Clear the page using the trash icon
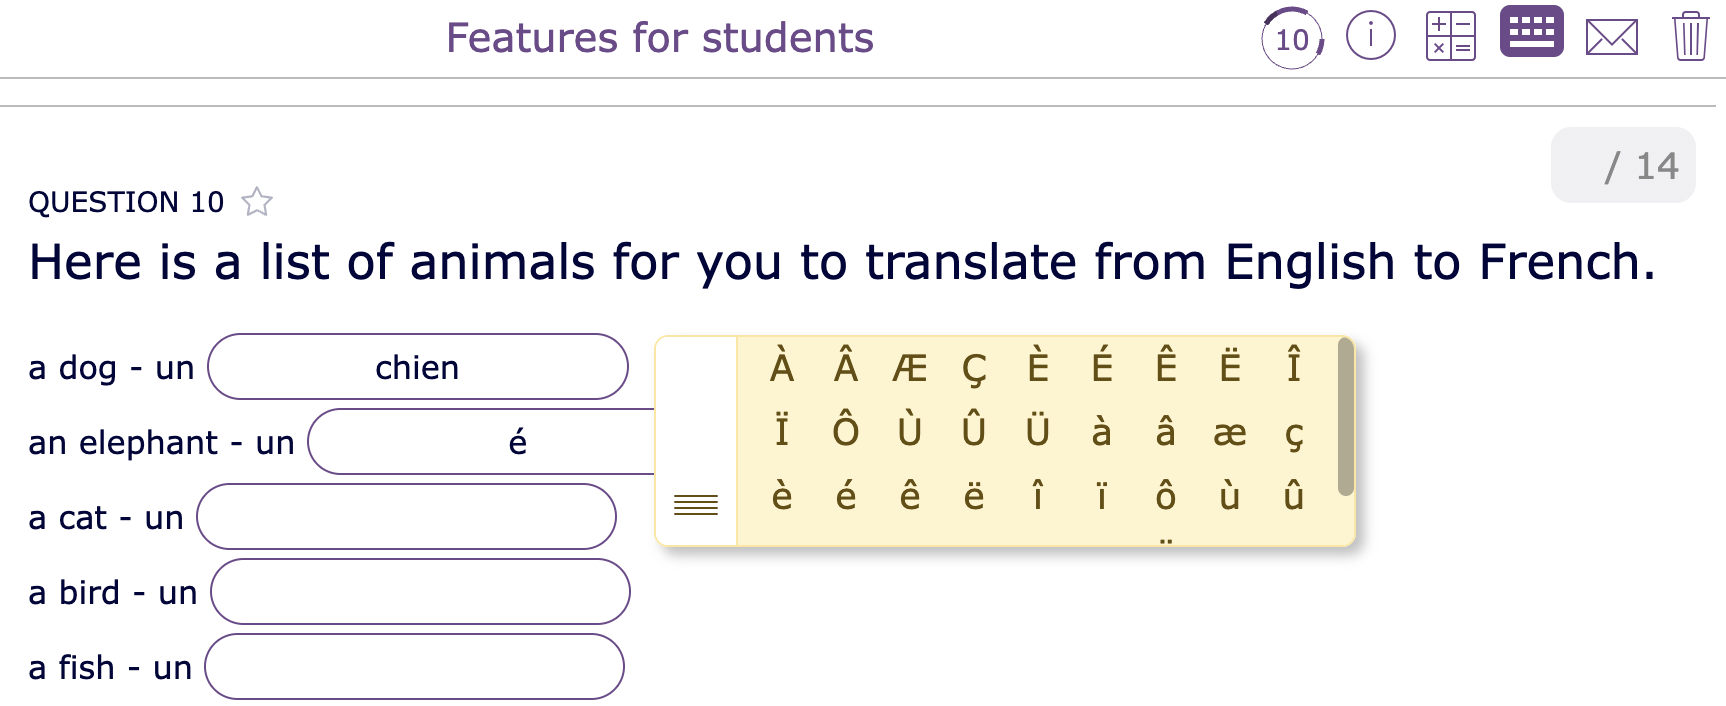Image resolution: width=1726 pixels, height=706 pixels. coord(1691,37)
